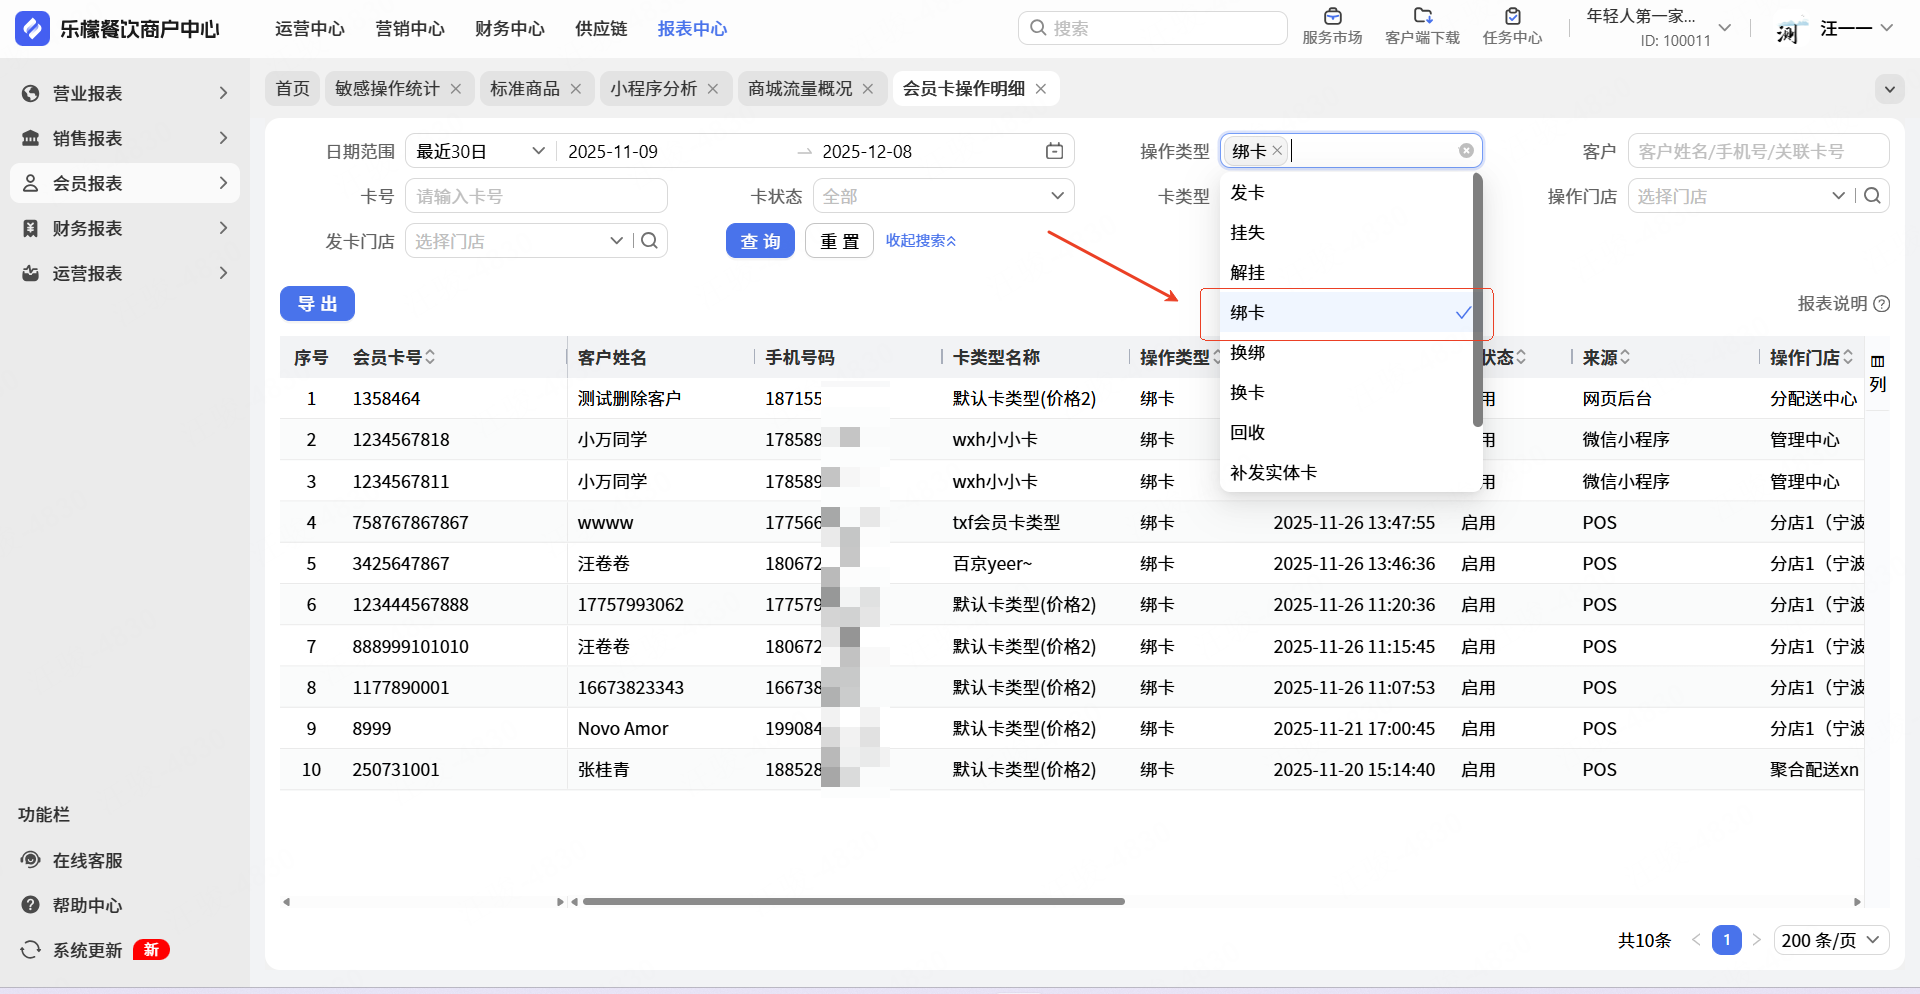Open the 200 条/页 page size dropdown
Image resolution: width=1920 pixels, height=994 pixels.
coord(1830,940)
